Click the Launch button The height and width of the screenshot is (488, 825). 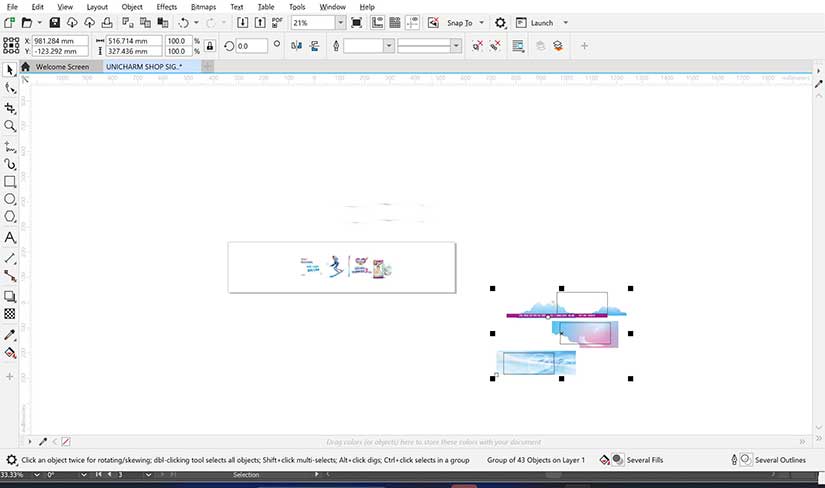click(536, 23)
